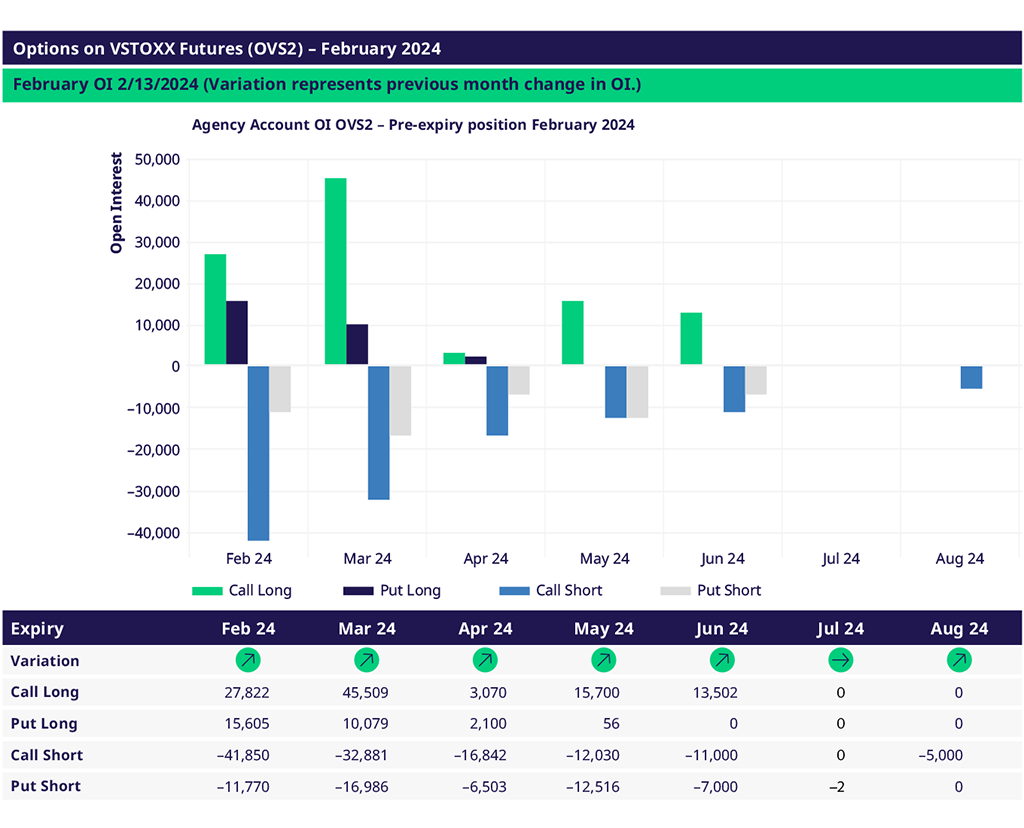The width and height of the screenshot is (1024, 828).
Task: Click the Jun 24 variation arrow icon
Action: coord(722,660)
